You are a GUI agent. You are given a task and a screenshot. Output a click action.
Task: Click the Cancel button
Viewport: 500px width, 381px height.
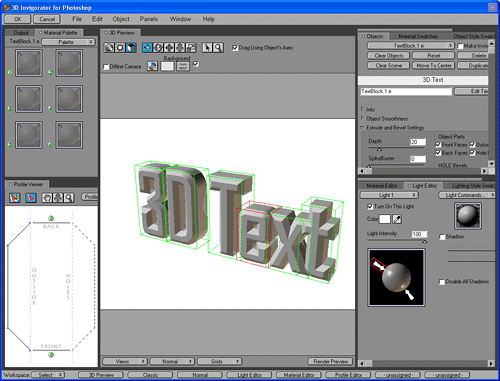click(x=47, y=19)
